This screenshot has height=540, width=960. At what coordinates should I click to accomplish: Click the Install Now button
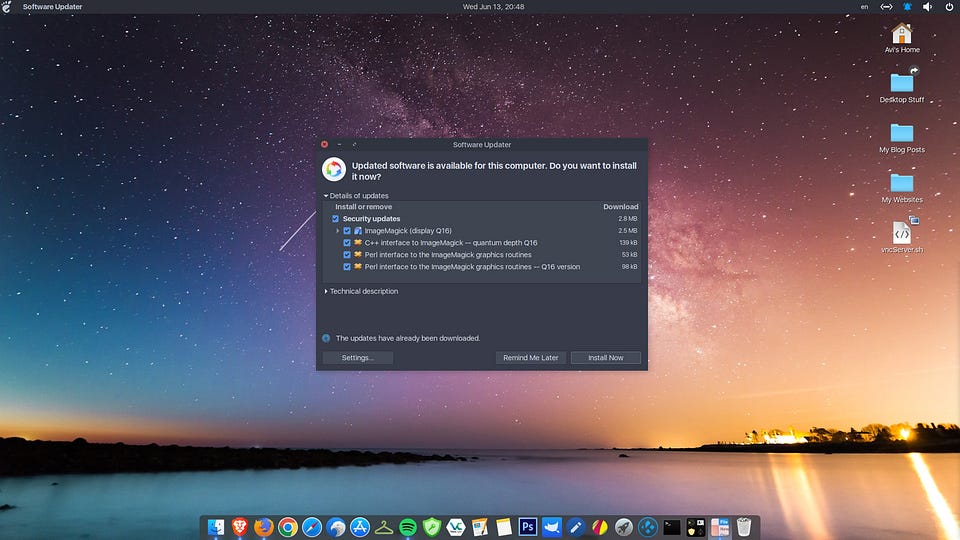click(605, 358)
